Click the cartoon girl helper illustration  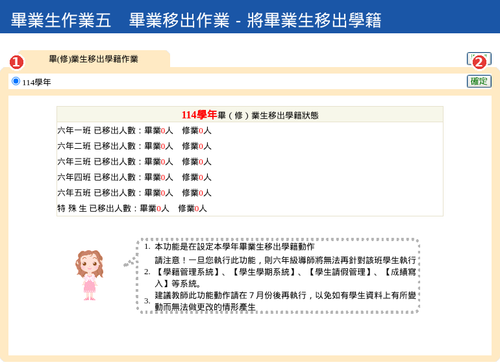pos(89,275)
